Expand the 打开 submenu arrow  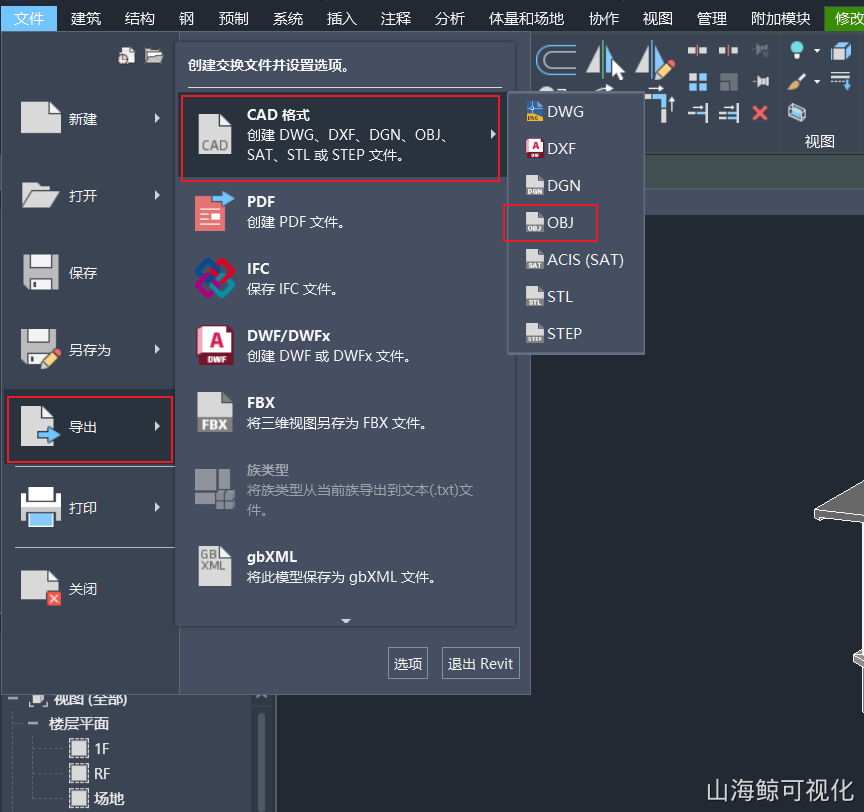[158, 195]
